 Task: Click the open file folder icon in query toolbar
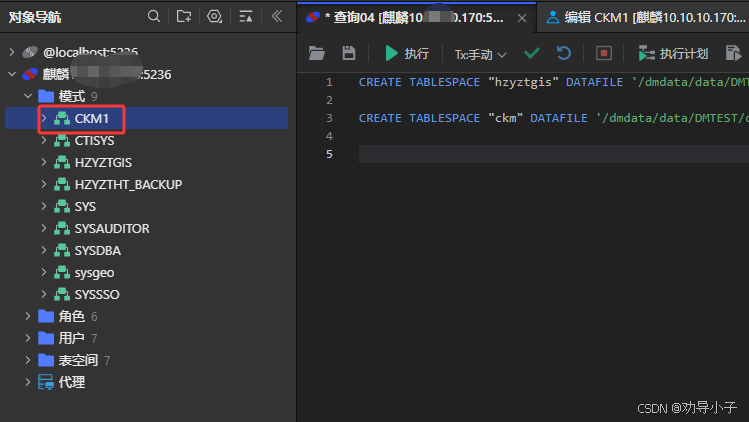click(316, 53)
